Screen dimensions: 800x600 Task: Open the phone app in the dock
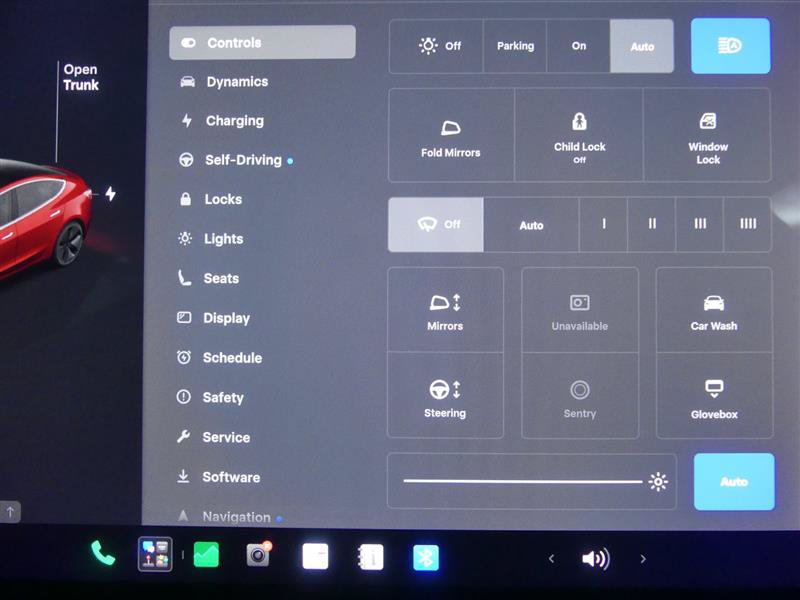(x=103, y=554)
